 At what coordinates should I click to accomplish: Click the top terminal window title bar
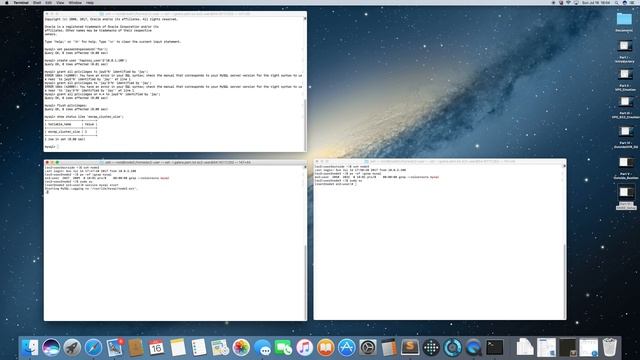pos(176,13)
